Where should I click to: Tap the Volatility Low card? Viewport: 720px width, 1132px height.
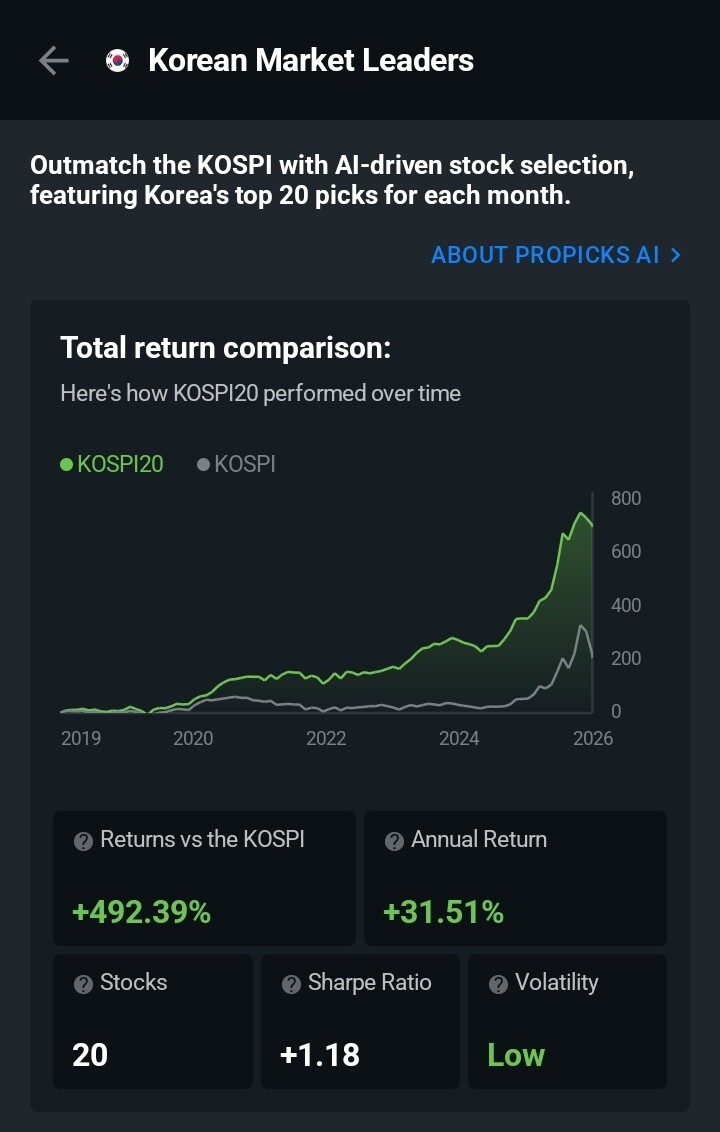568,1021
